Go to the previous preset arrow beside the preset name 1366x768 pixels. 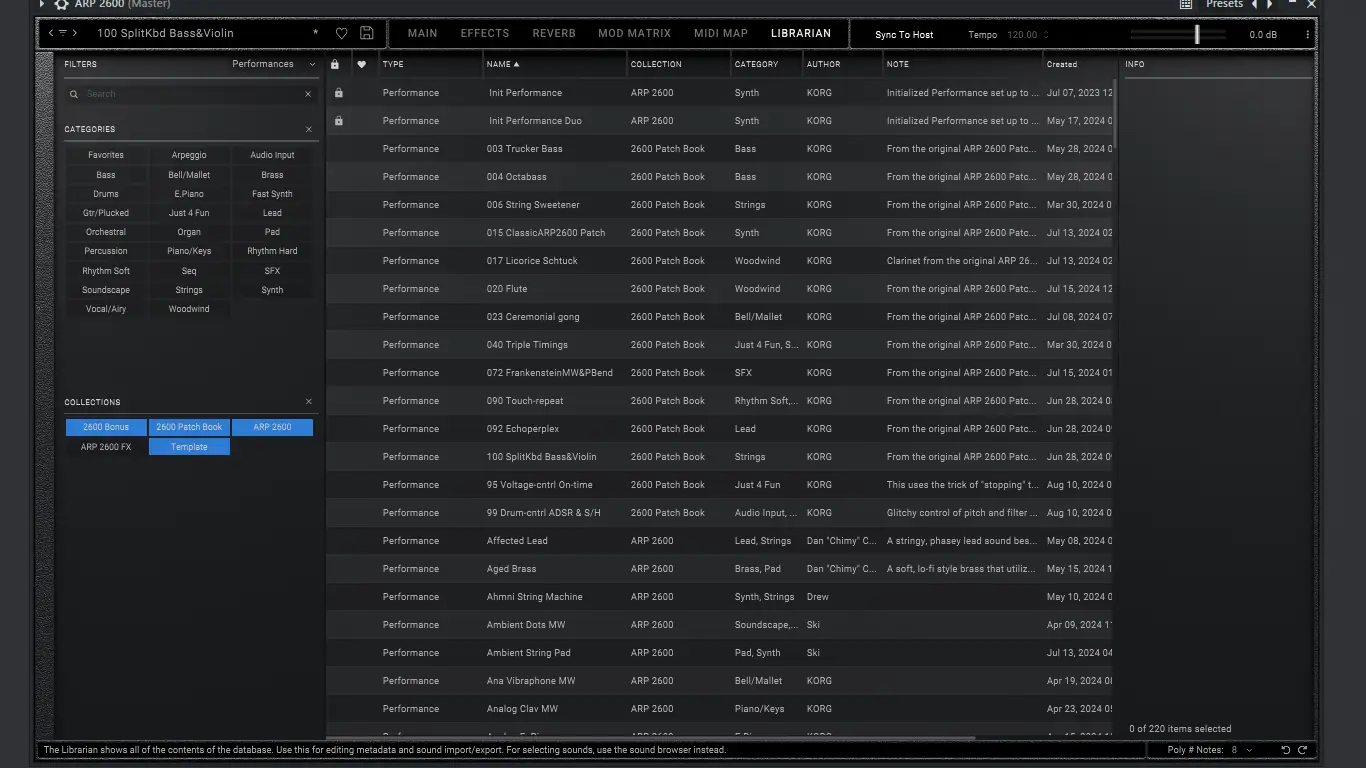[x=51, y=33]
